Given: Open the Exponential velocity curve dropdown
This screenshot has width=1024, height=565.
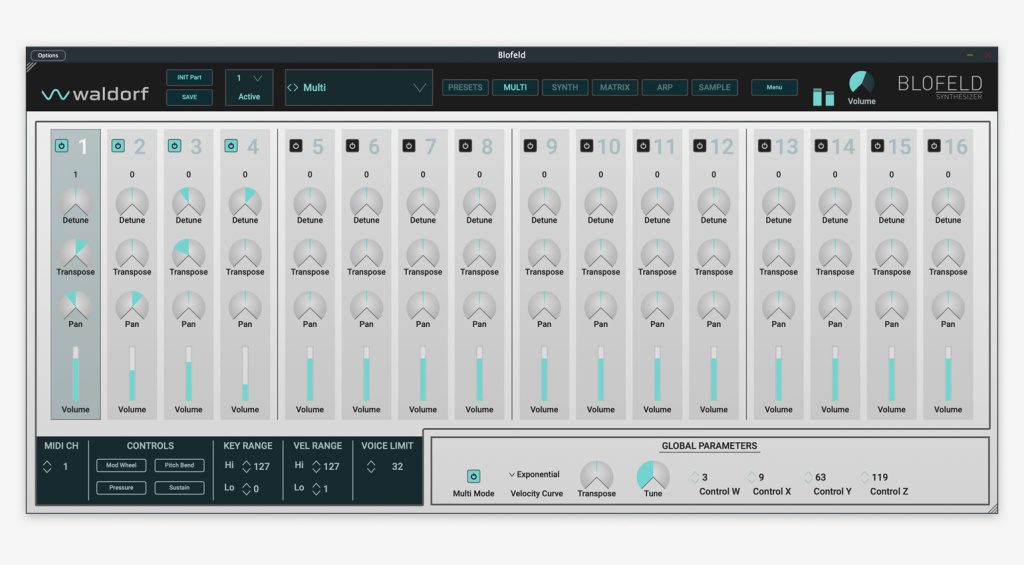Looking at the screenshot, I should click(x=534, y=474).
